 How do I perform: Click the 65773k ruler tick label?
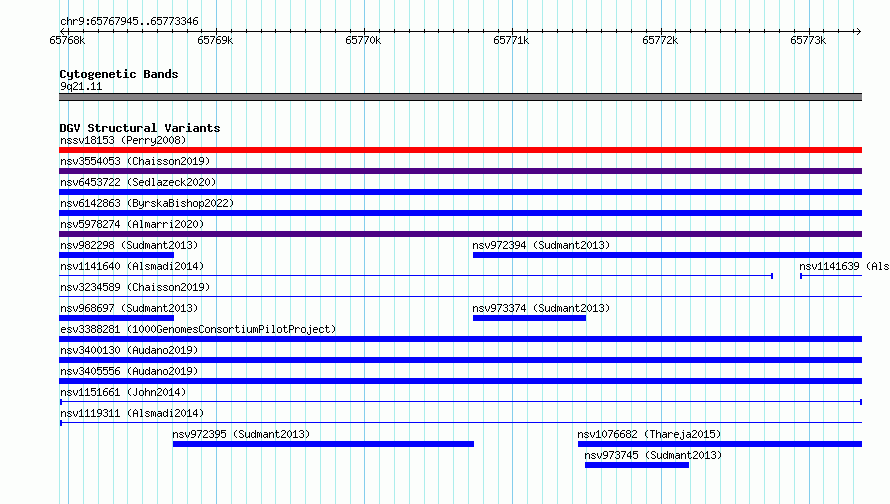pos(808,40)
